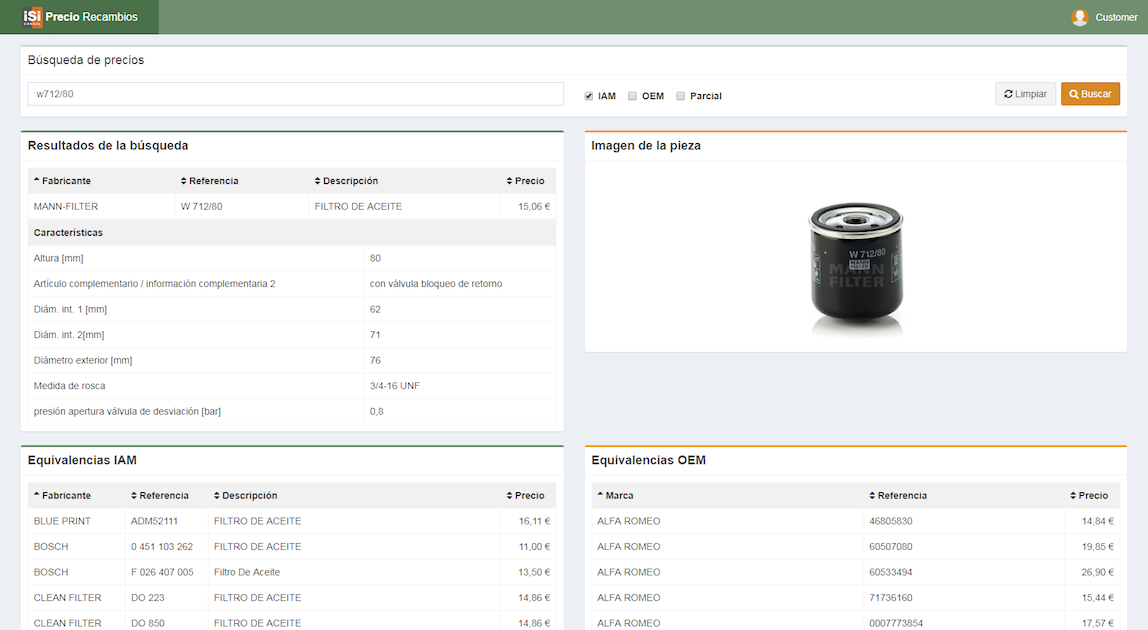Select the Altura [mm] row

(x=291, y=258)
